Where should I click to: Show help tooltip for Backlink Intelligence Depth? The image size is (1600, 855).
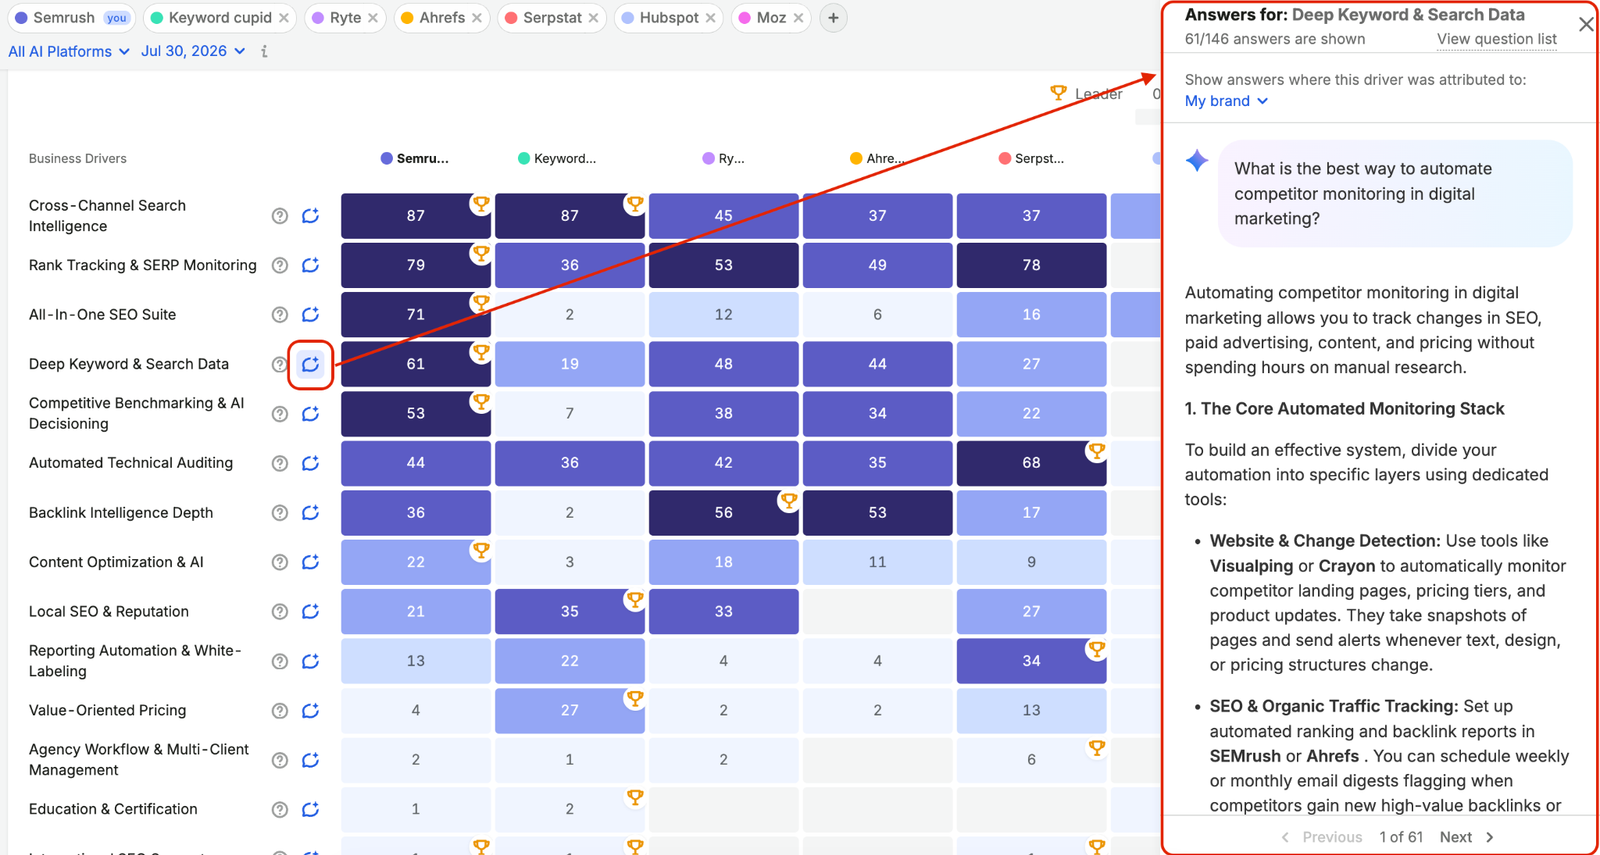click(x=280, y=513)
